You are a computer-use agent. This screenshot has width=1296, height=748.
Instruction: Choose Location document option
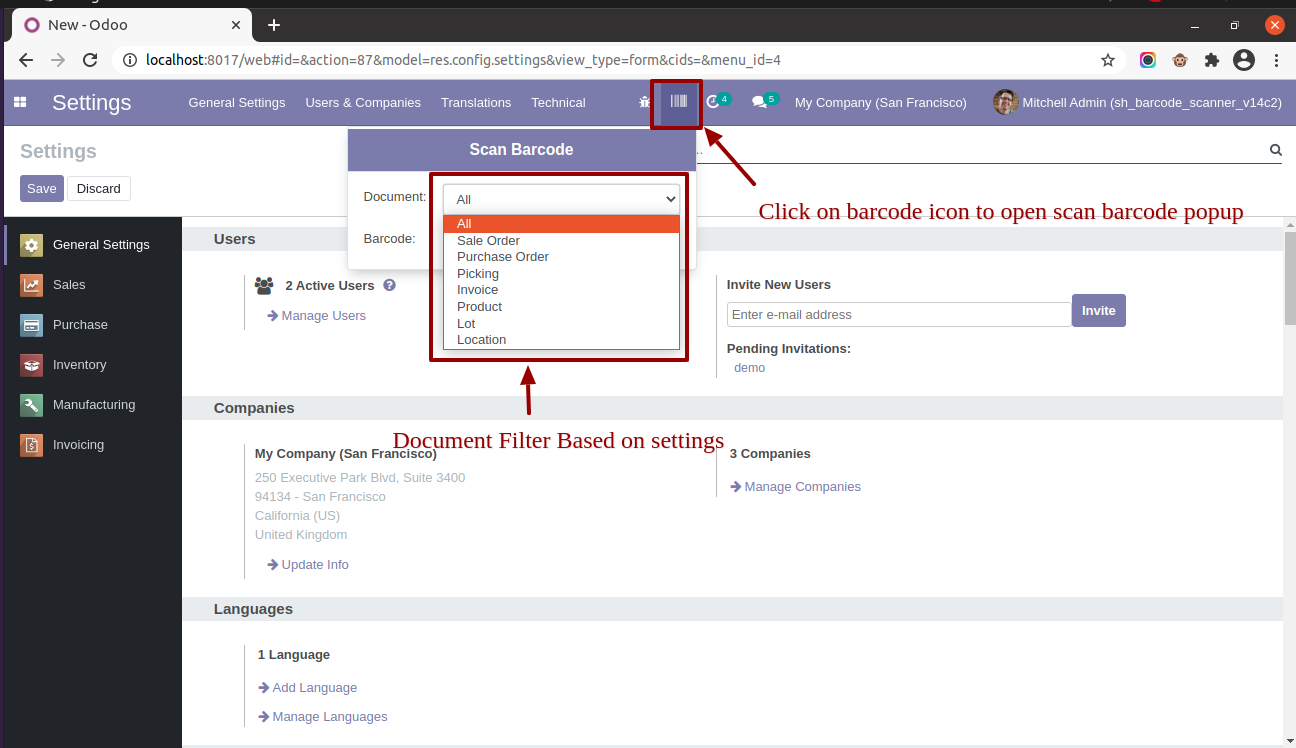(x=561, y=340)
